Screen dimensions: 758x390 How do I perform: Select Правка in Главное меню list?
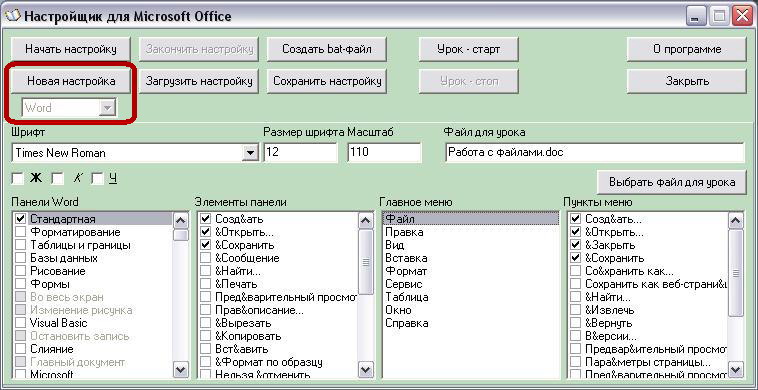pos(470,232)
